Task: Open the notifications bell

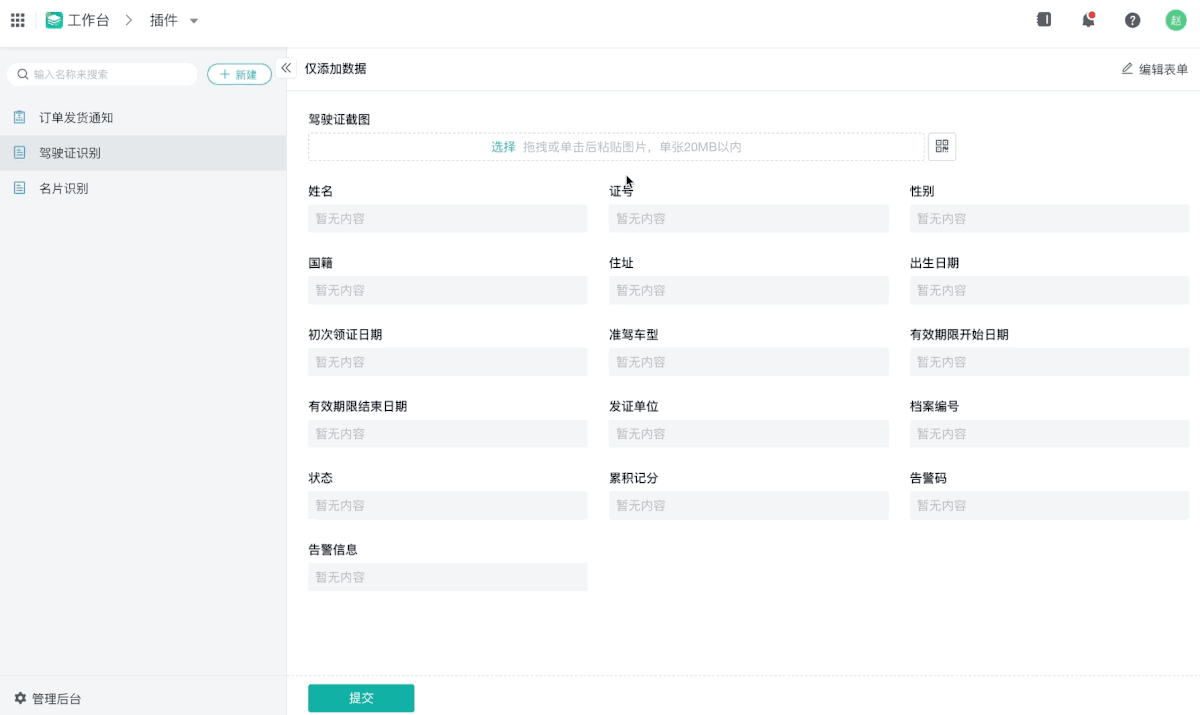Action: coord(1088,20)
